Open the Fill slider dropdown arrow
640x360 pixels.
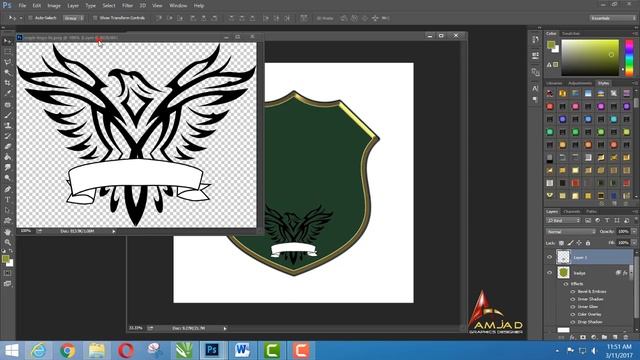pos(634,243)
